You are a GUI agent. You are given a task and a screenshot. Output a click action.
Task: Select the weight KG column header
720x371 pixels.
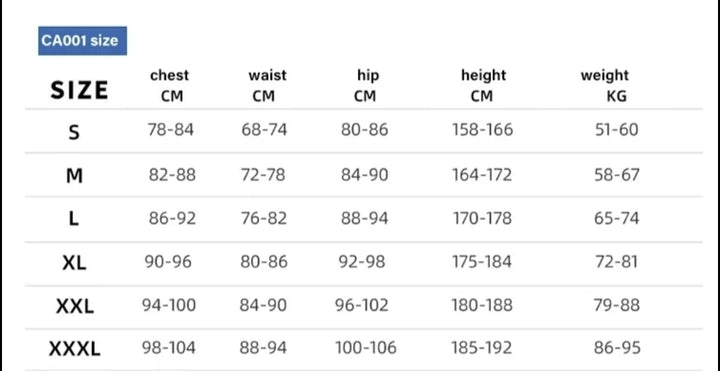coord(605,85)
